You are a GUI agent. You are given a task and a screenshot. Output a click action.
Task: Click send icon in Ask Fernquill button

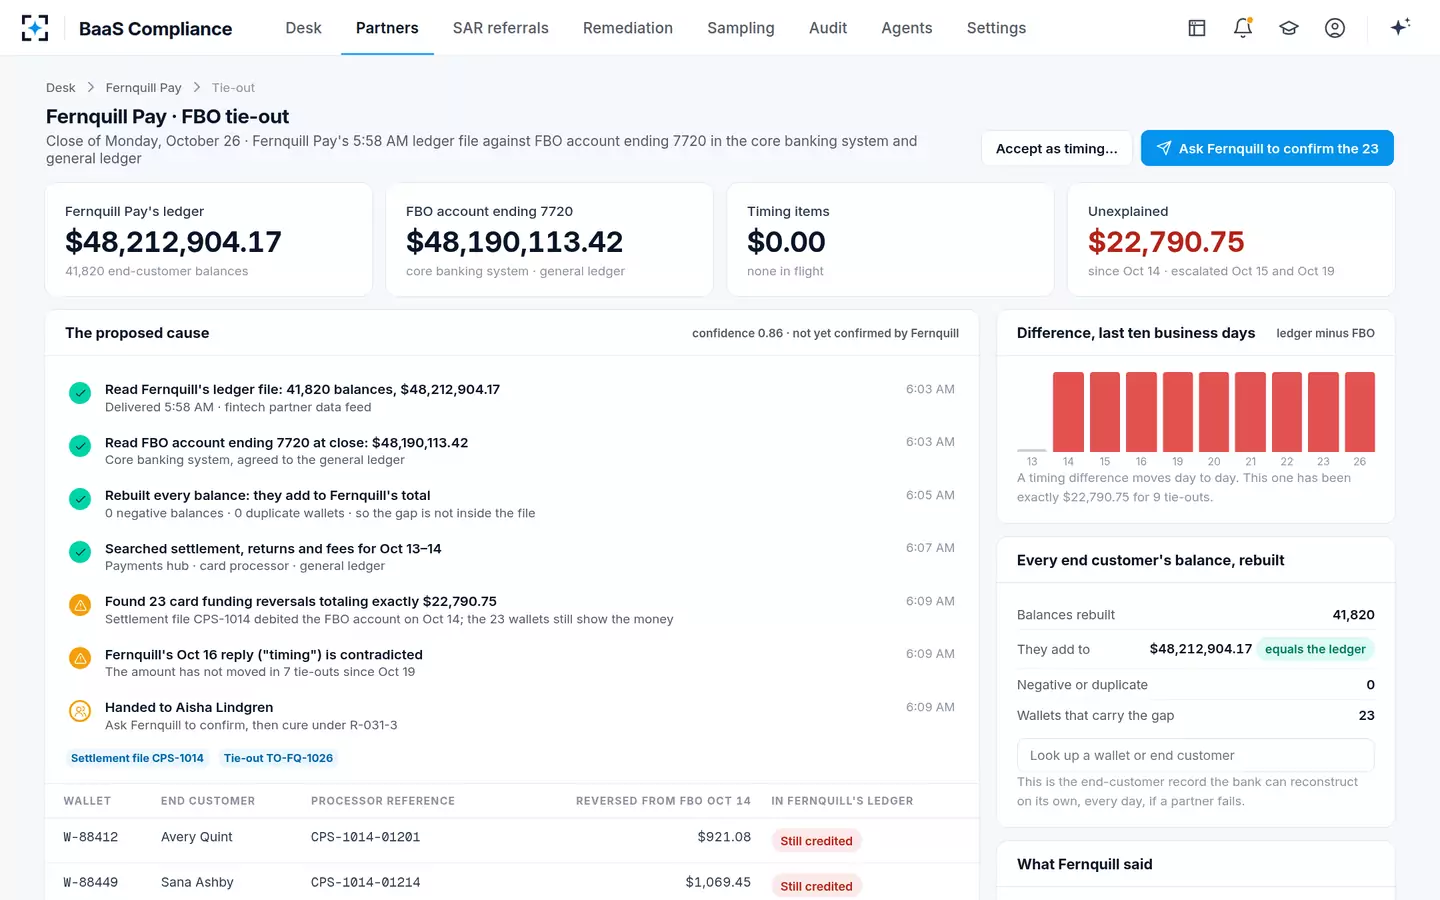coord(1164,148)
